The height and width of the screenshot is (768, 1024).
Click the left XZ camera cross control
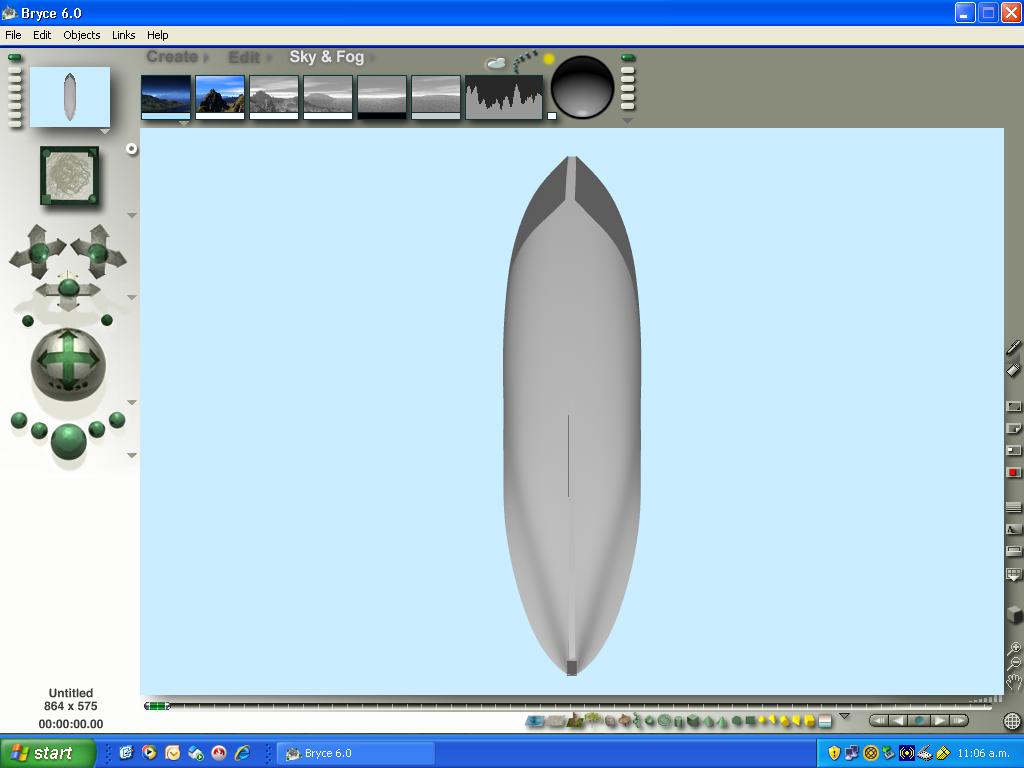(38, 252)
